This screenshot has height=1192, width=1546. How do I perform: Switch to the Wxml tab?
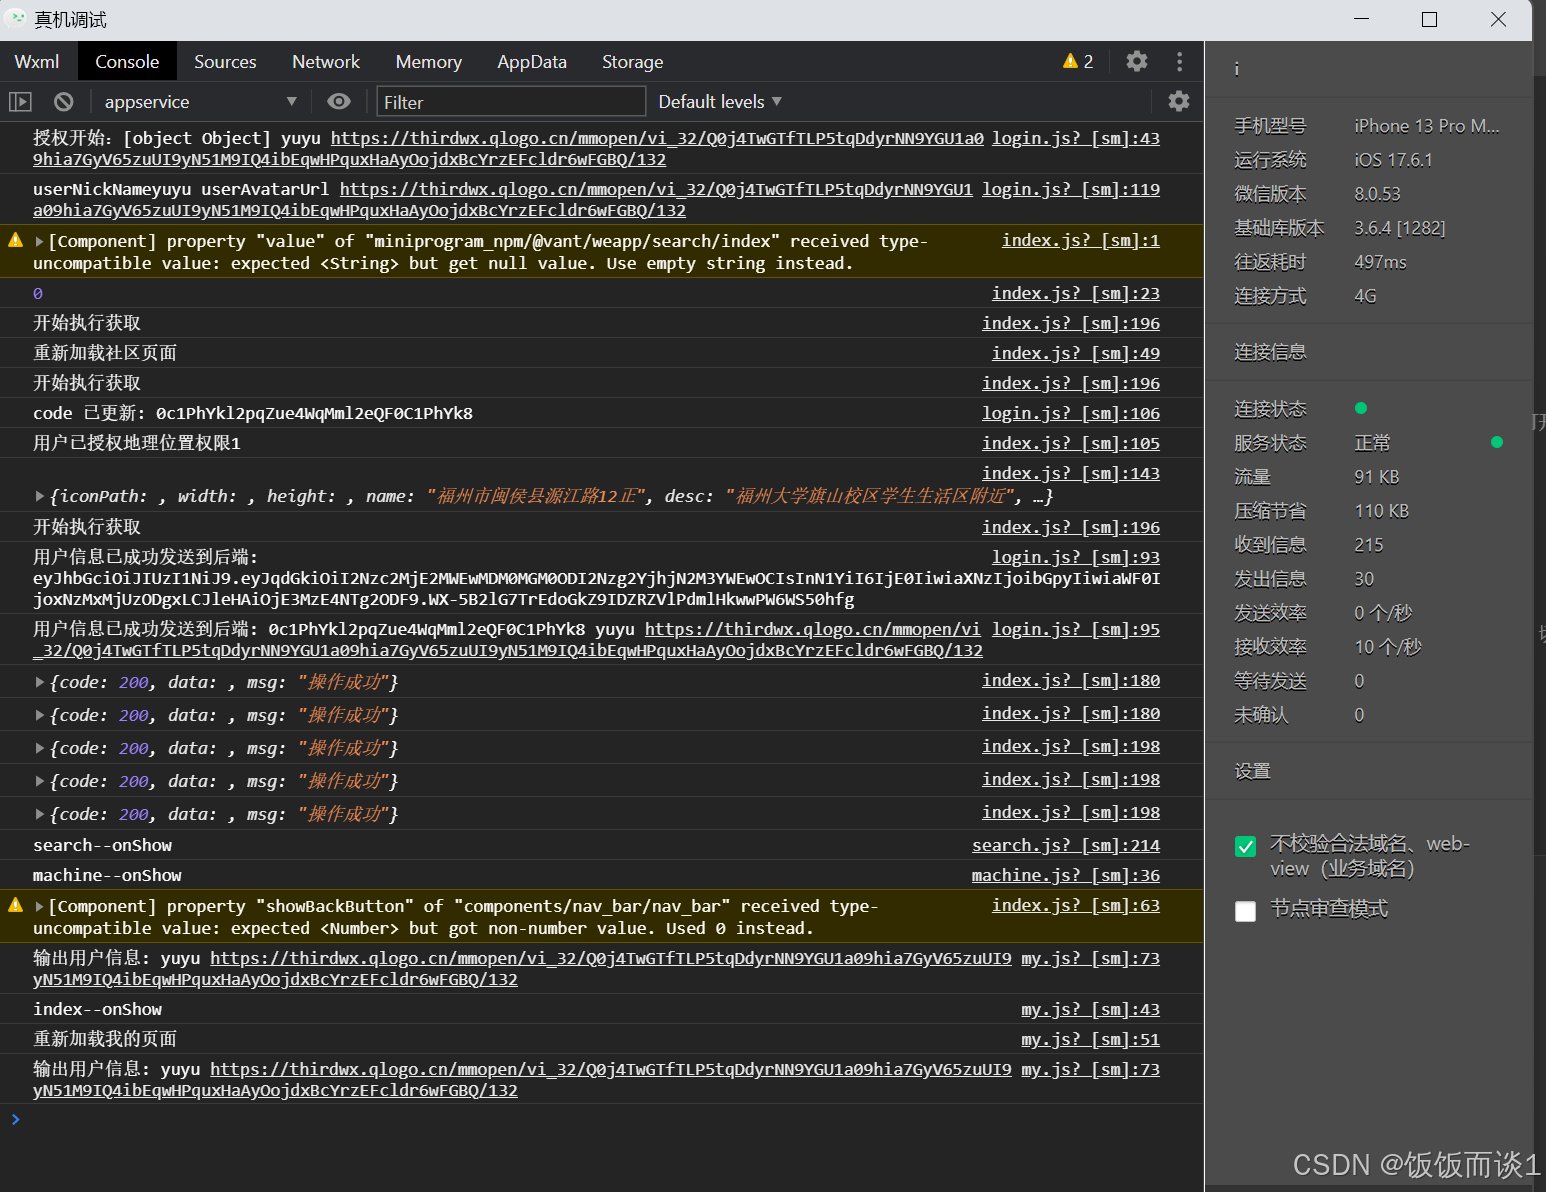37,62
